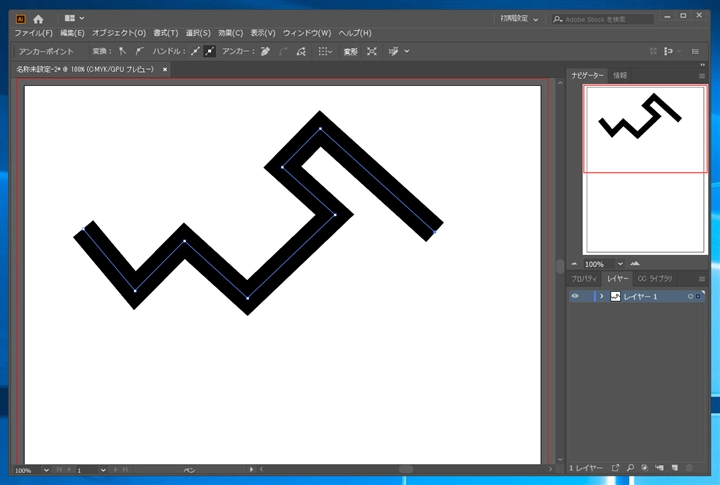The image size is (720, 485).
Task: Convert selected anchor points to corner
Action: coord(123,51)
